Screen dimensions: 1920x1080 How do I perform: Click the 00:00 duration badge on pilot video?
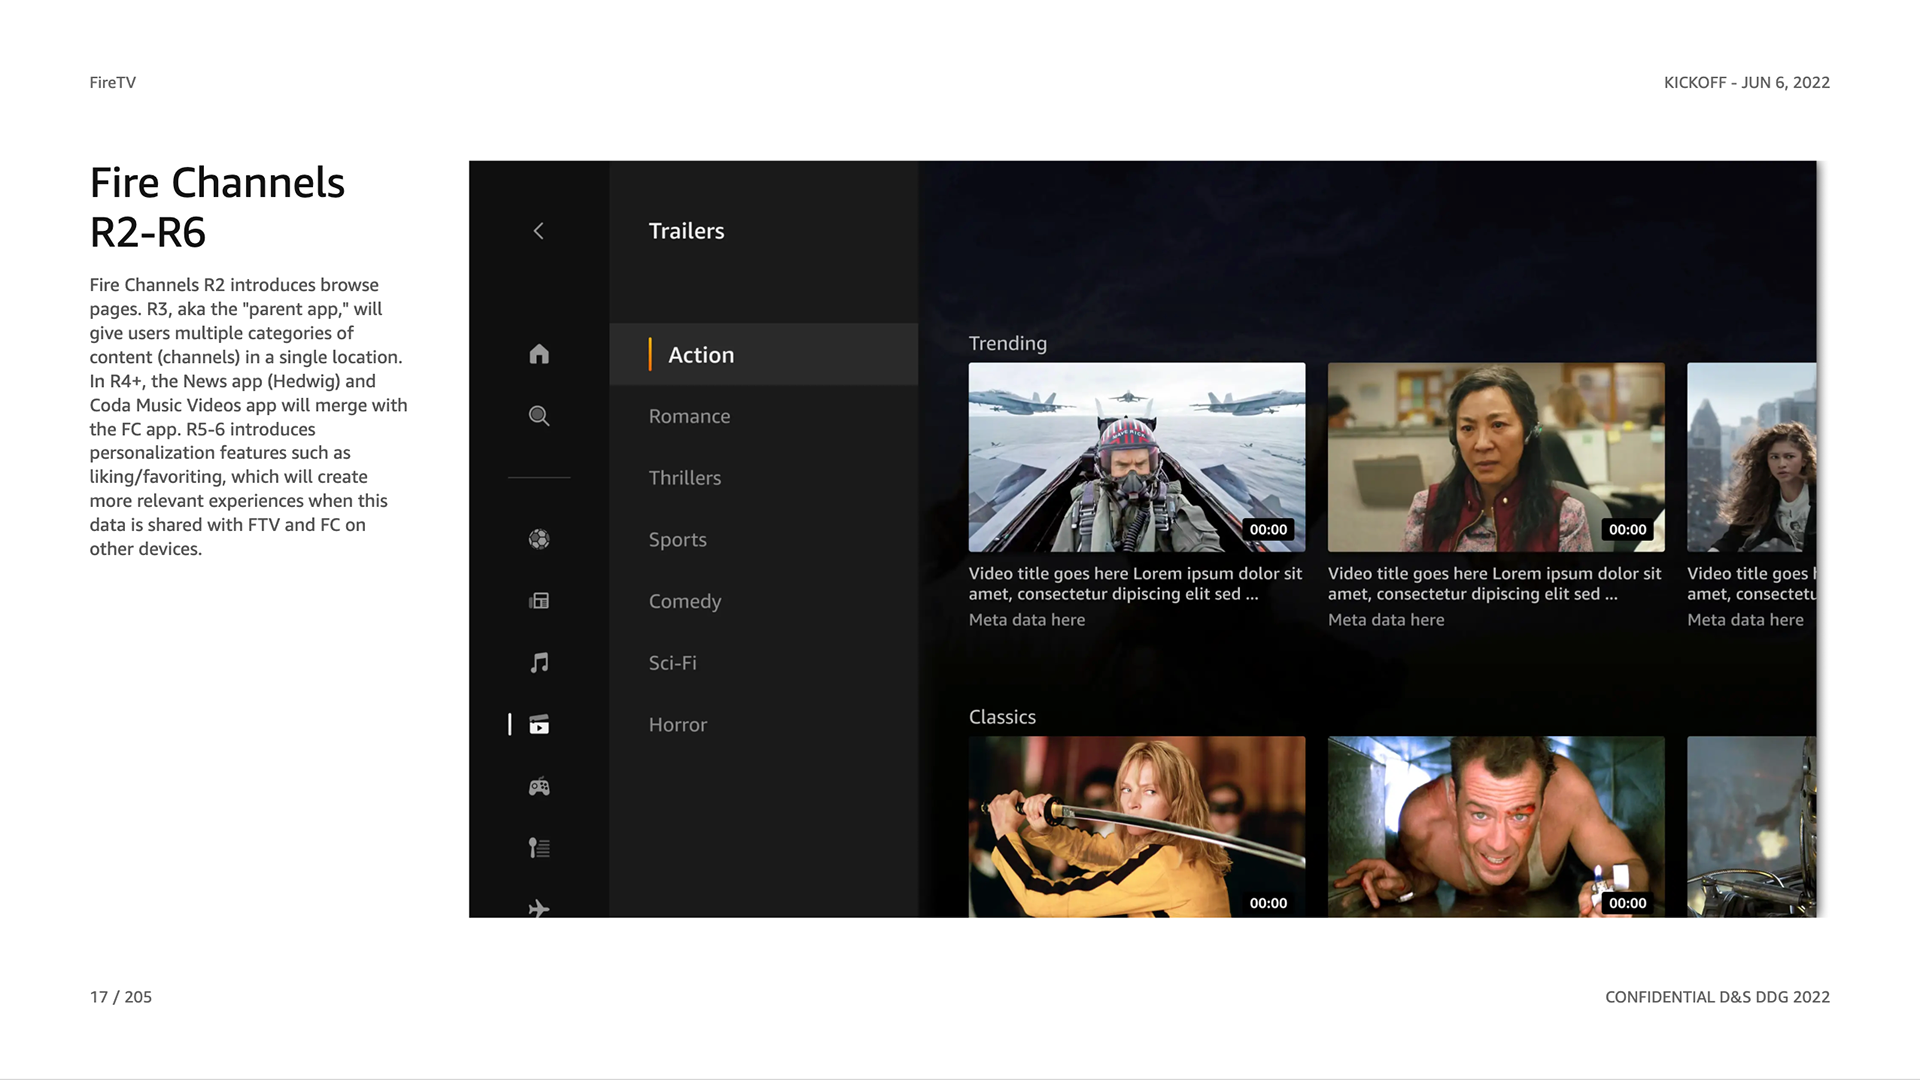(x=1268, y=530)
